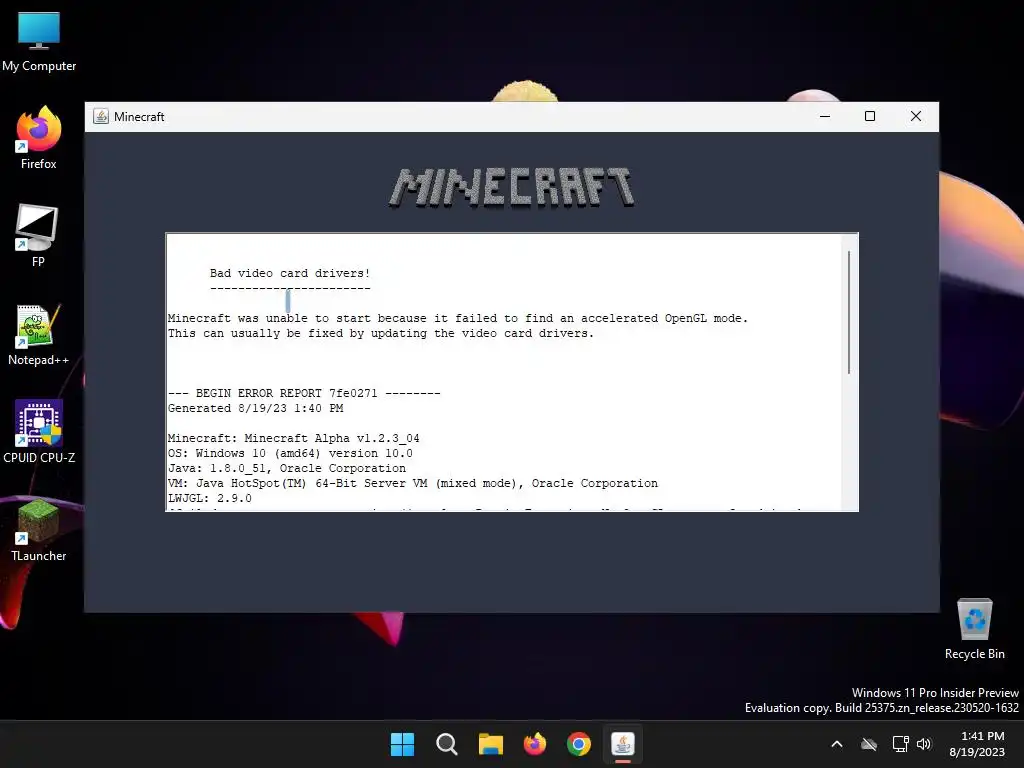Close the Minecraft window
This screenshot has width=1024, height=768.
[916, 116]
